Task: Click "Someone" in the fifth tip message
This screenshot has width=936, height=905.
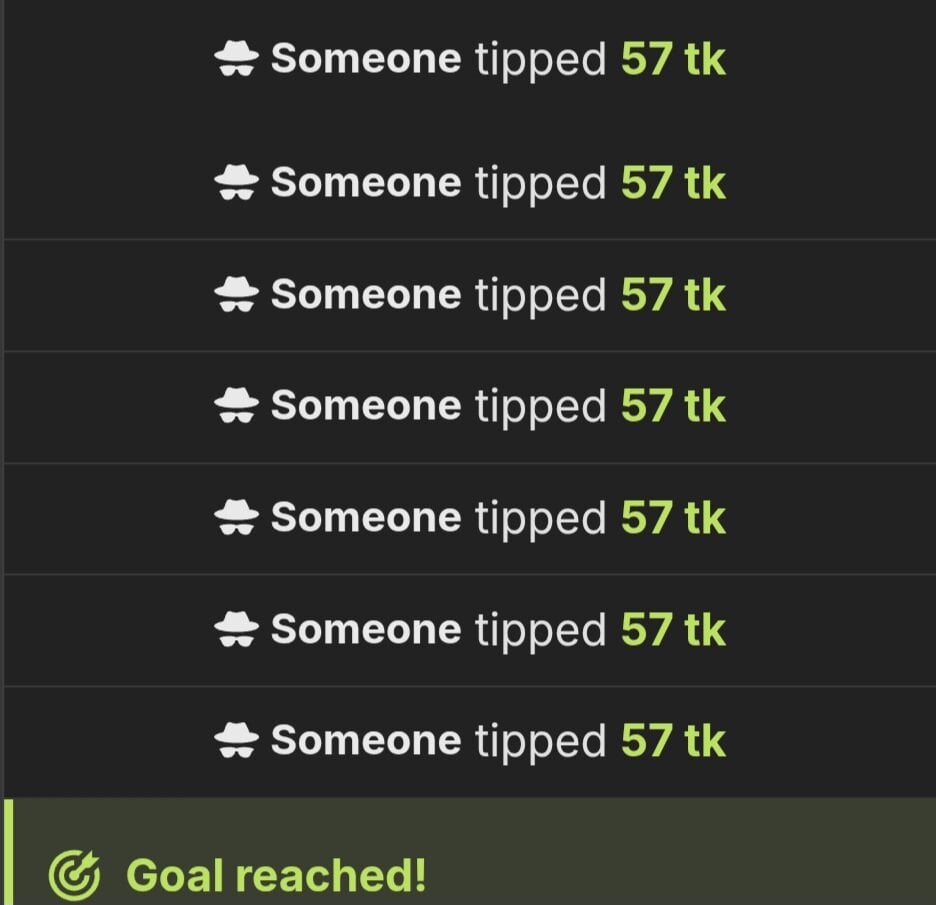Action: coord(366,518)
